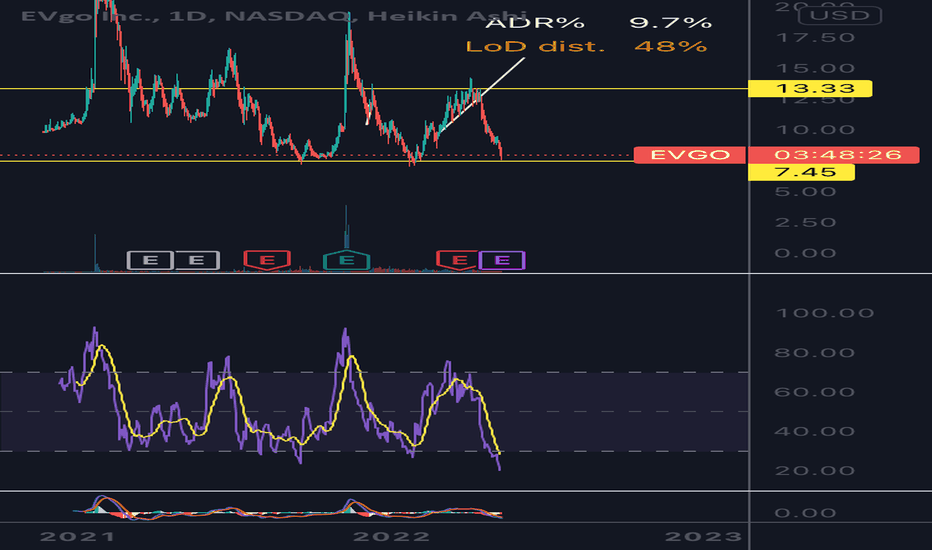The height and width of the screenshot is (550, 932).
Task: Click the purple E earnings marker
Action: tap(502, 260)
